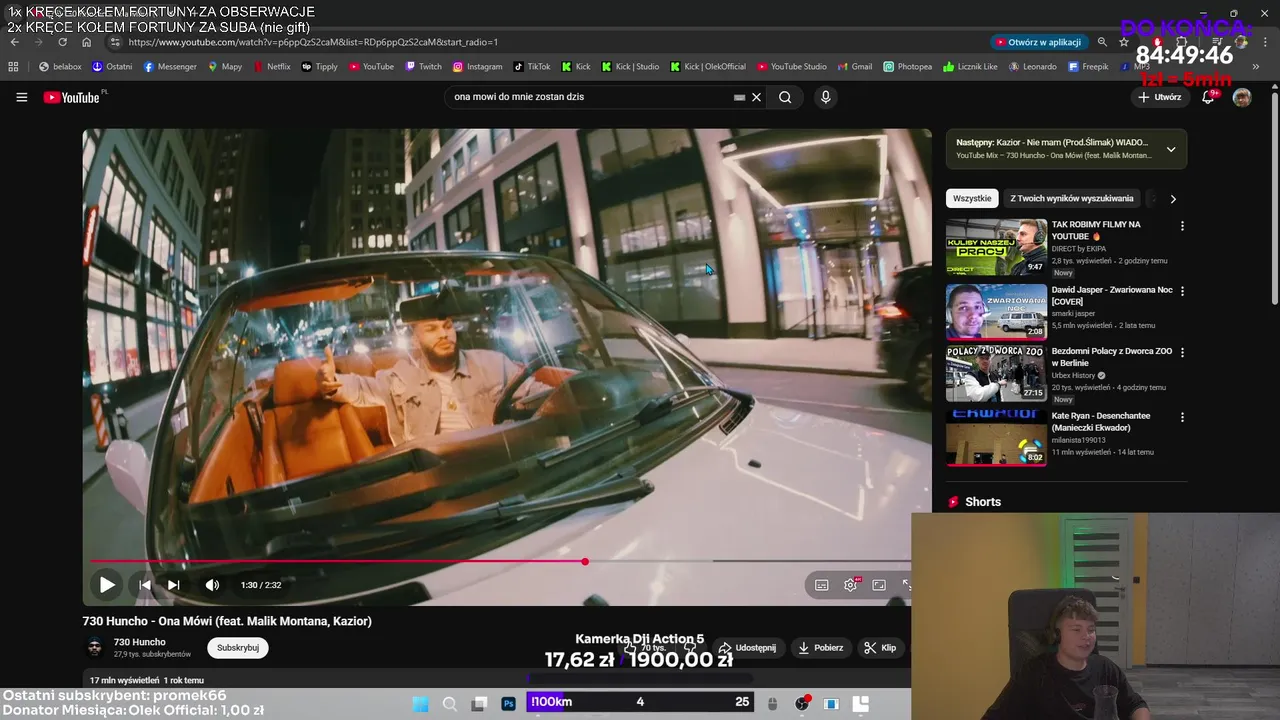Open the browser home button
Viewport: 1280px width, 720px height.
point(86,42)
